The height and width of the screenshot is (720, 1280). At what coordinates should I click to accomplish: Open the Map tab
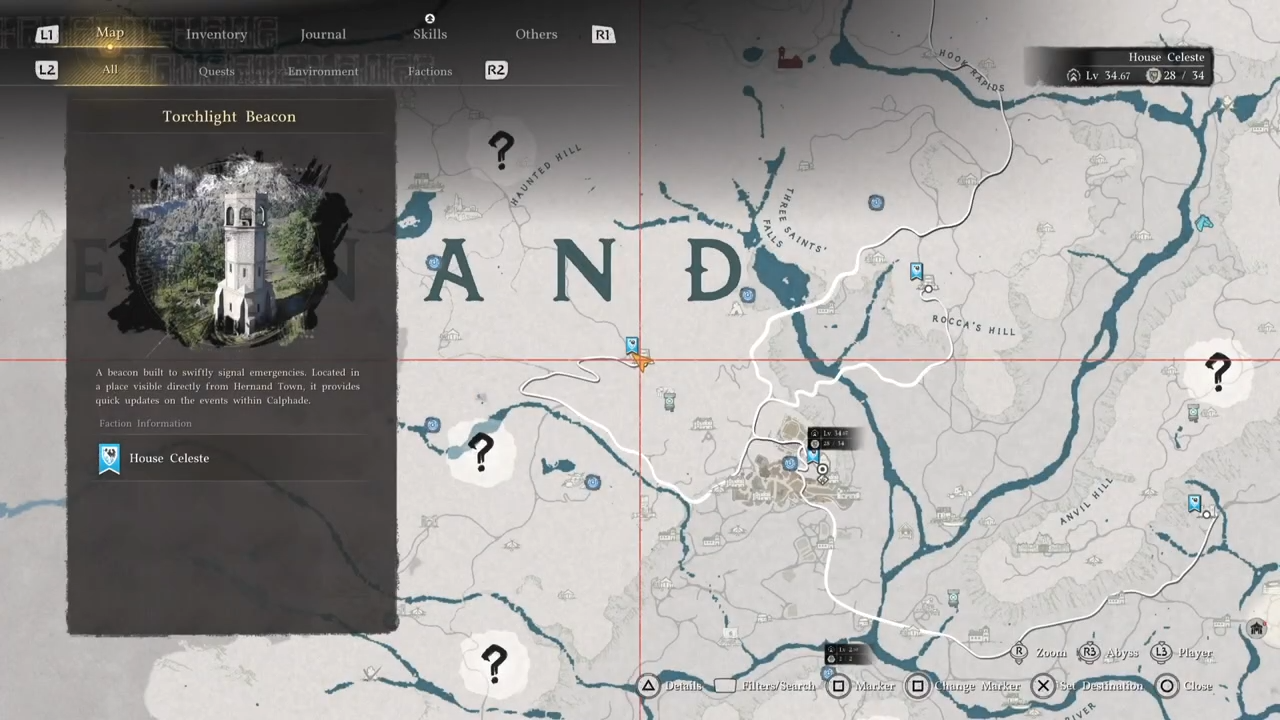[x=110, y=33]
